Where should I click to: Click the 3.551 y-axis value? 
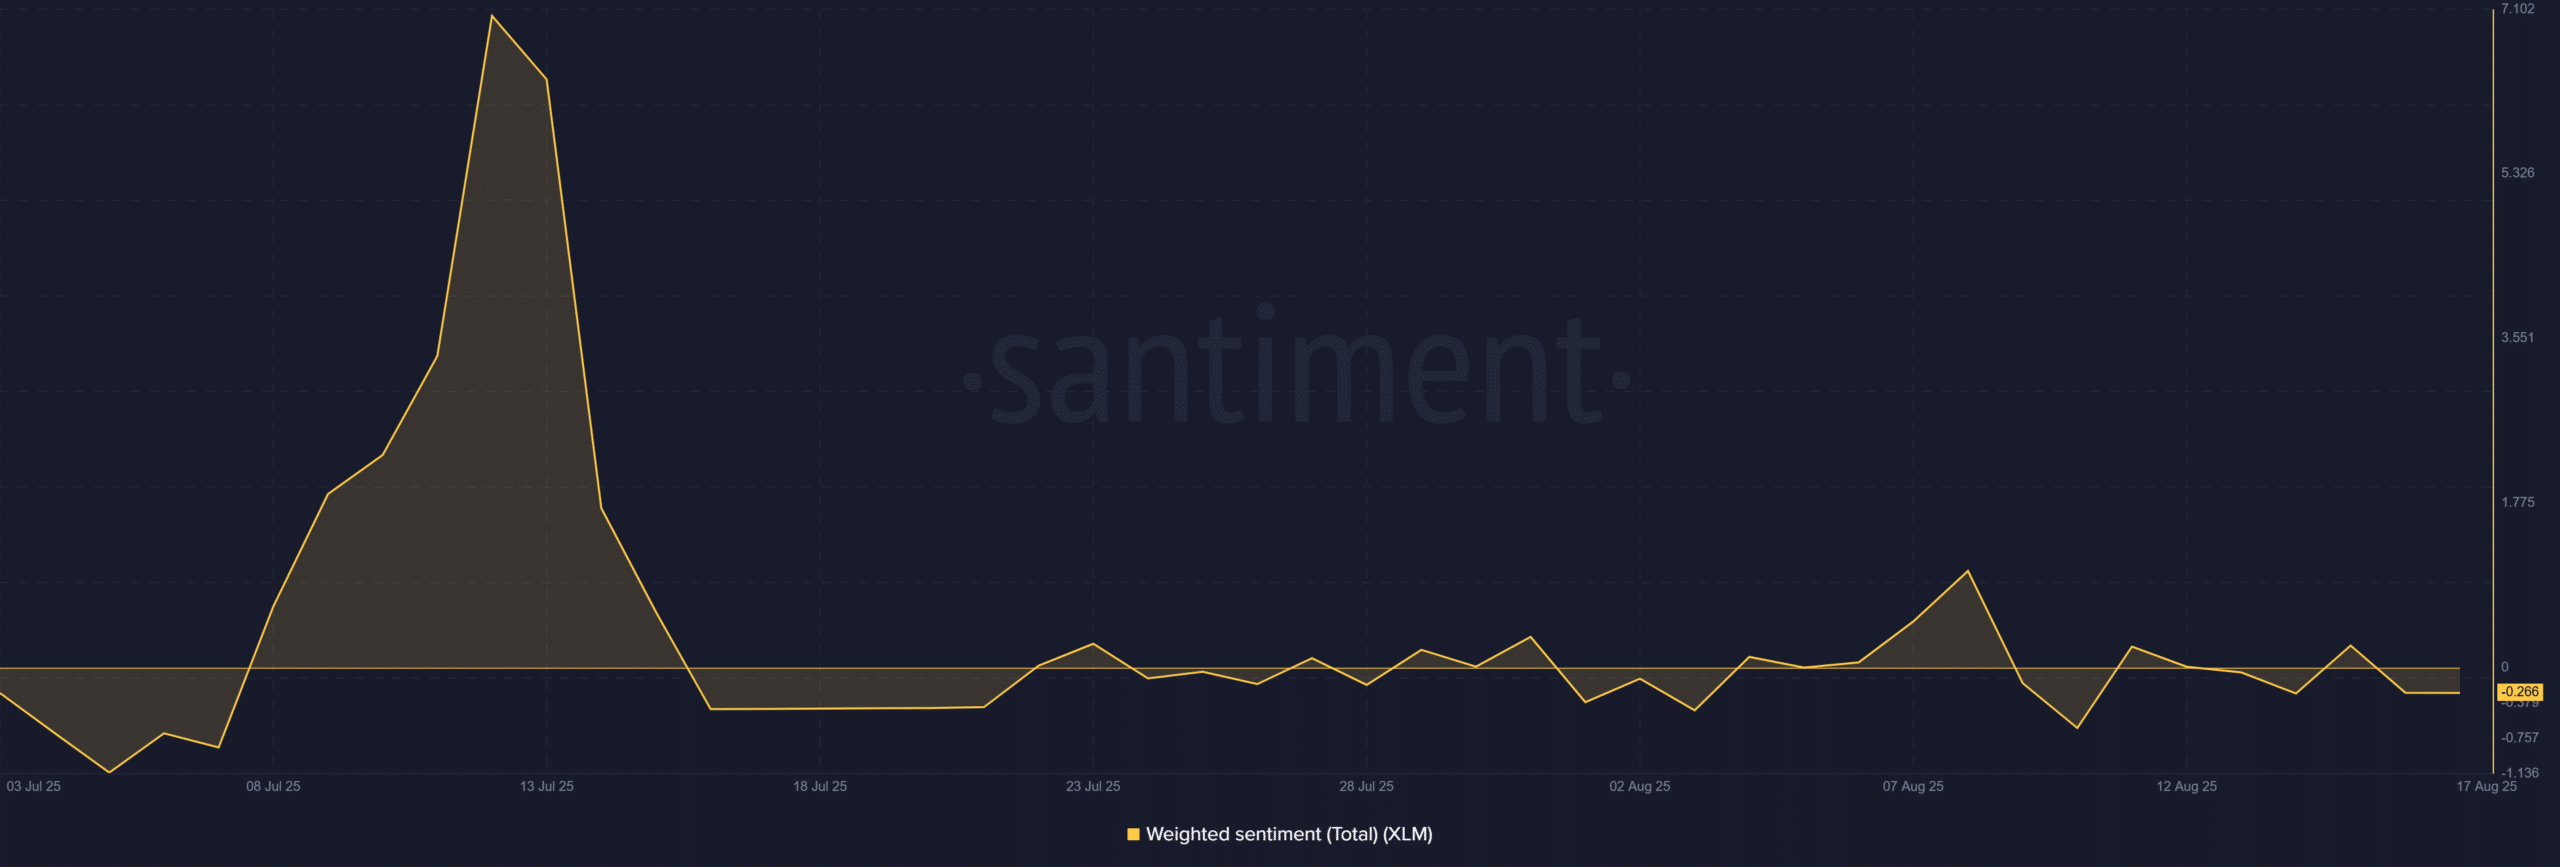point(2518,338)
